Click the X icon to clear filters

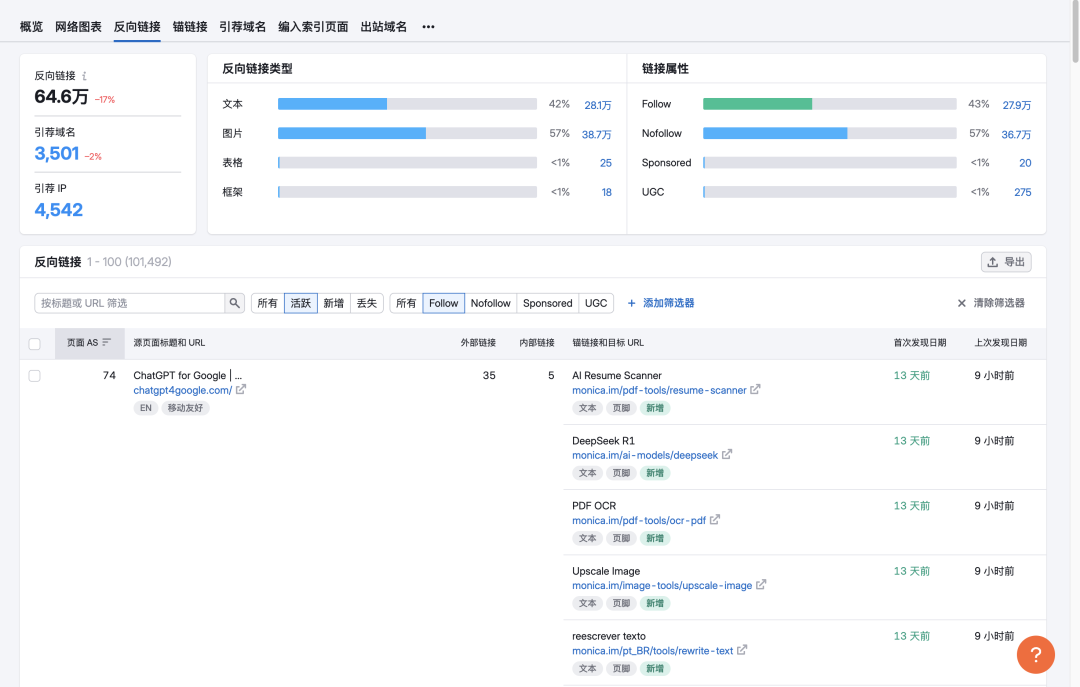pyautogui.click(x=962, y=303)
